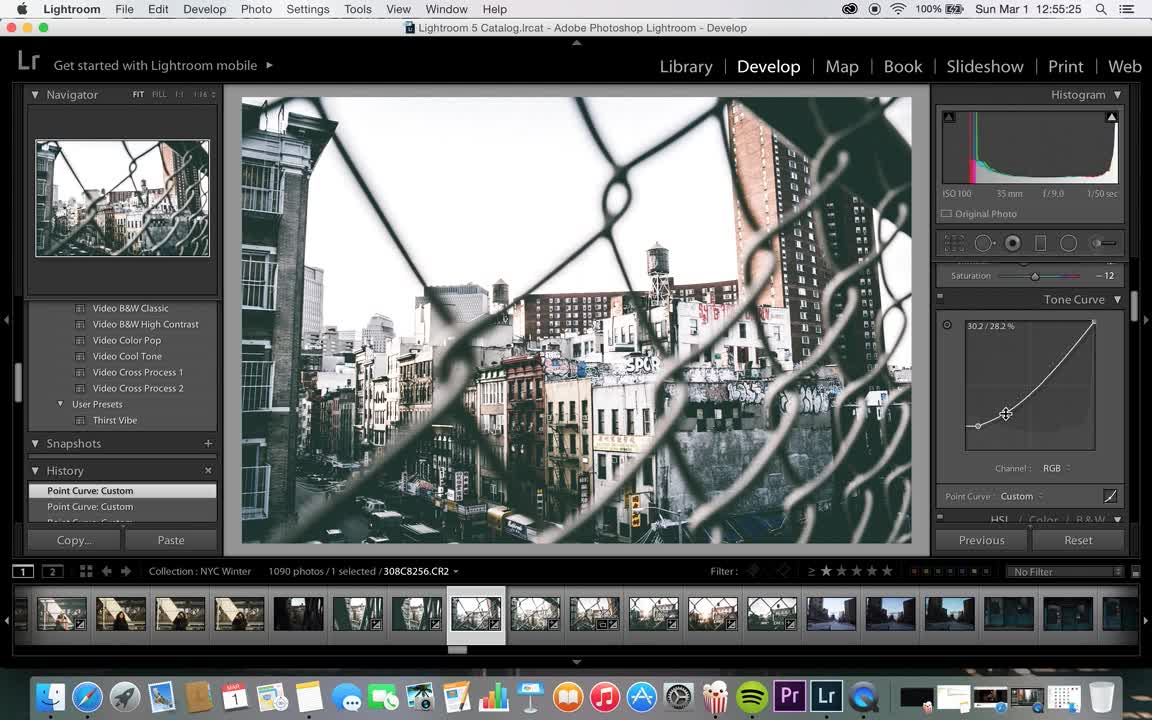Collapse the Tone Curve panel
The width and height of the screenshot is (1152, 720).
click(x=1117, y=300)
